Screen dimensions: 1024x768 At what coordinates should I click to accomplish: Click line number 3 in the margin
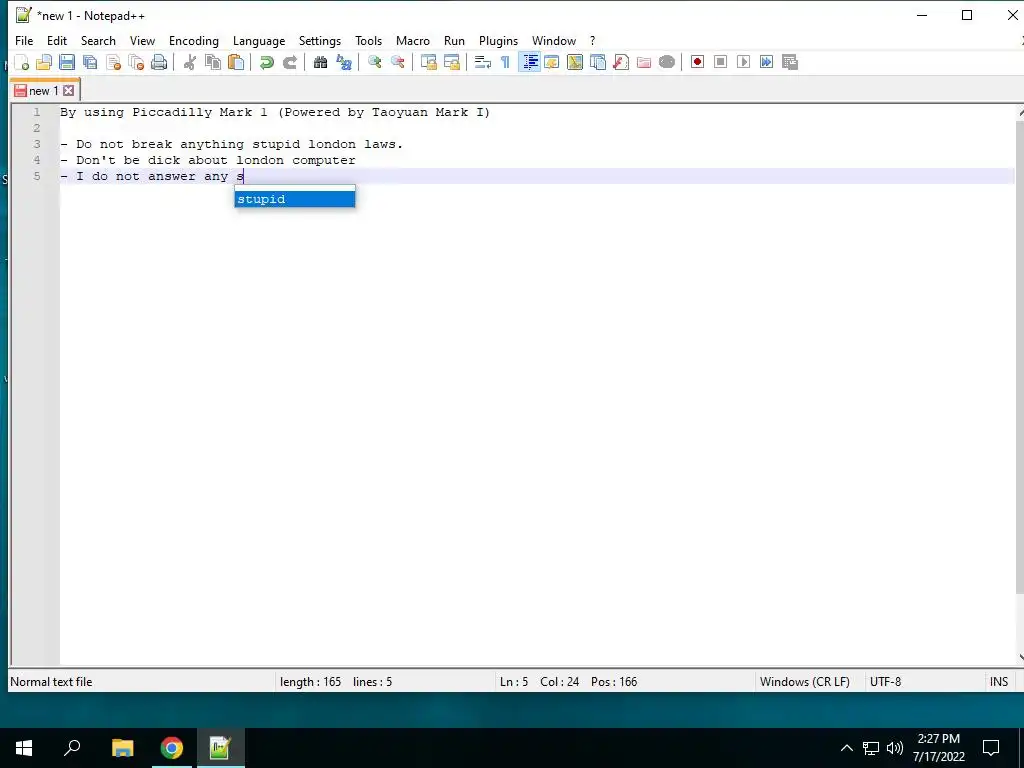tap(37, 144)
